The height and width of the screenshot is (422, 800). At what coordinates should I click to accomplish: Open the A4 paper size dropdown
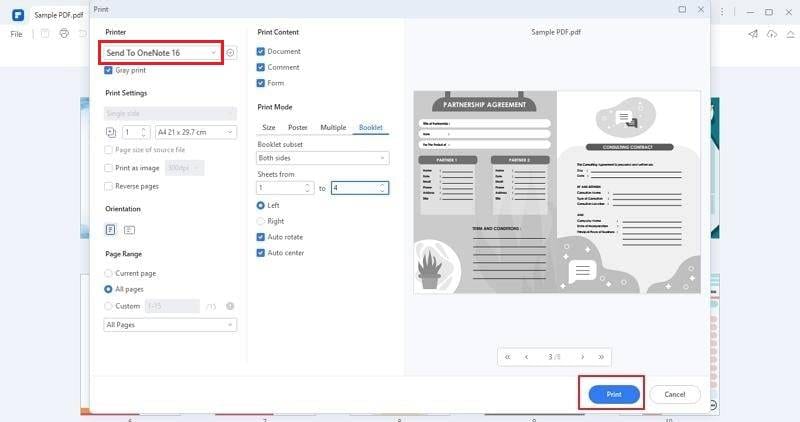196,132
